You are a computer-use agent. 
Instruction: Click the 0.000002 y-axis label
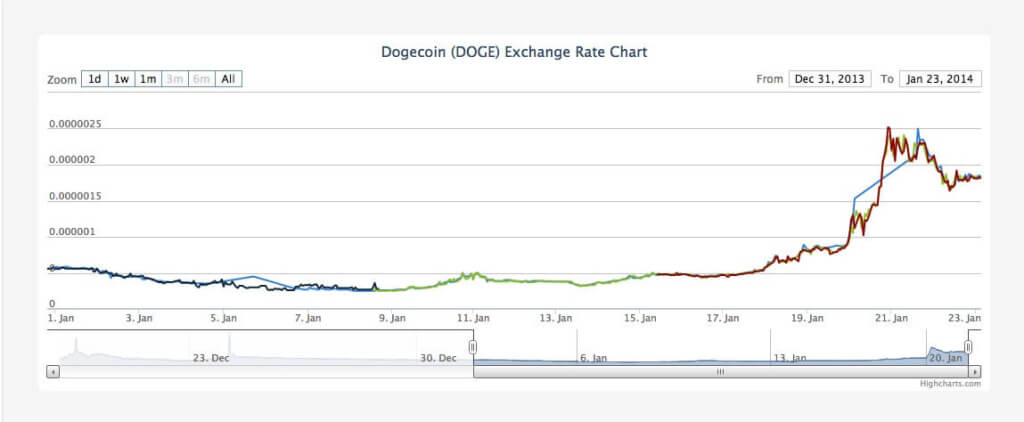pos(71,160)
